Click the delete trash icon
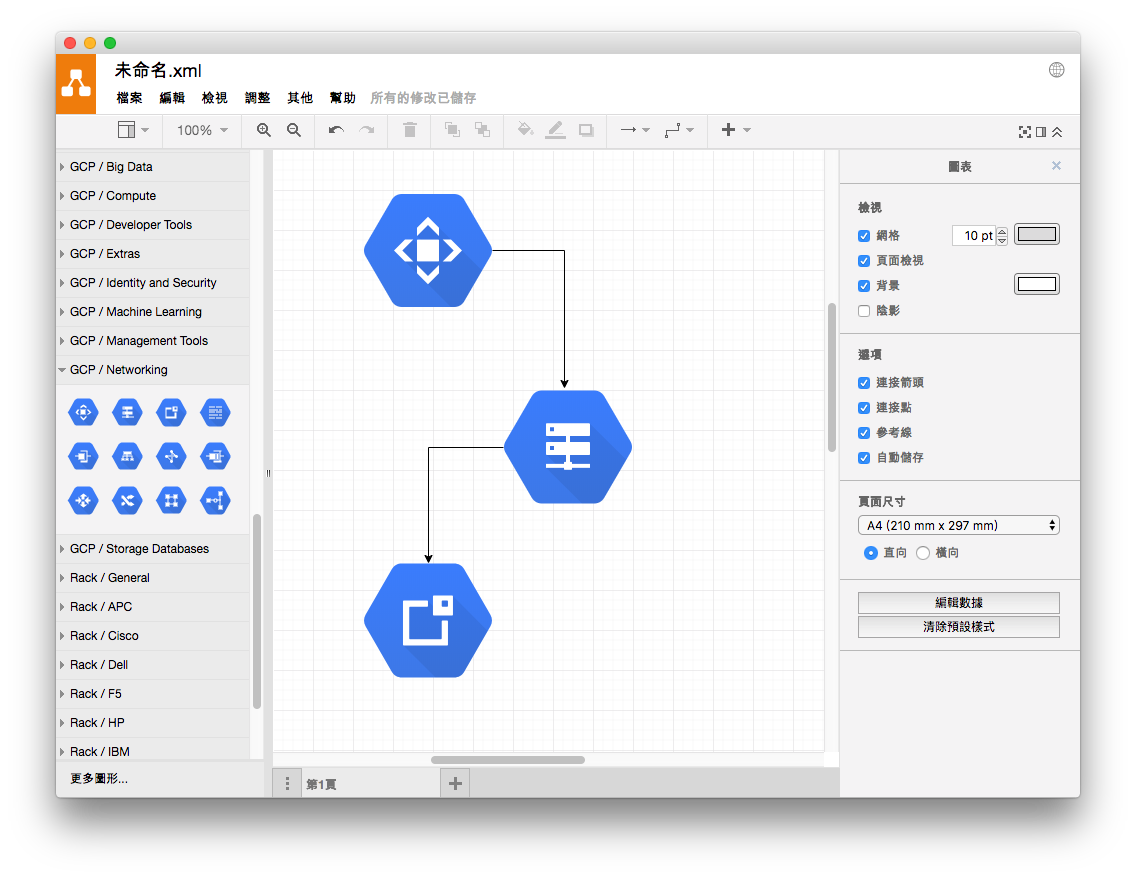The image size is (1136, 878). click(x=409, y=130)
